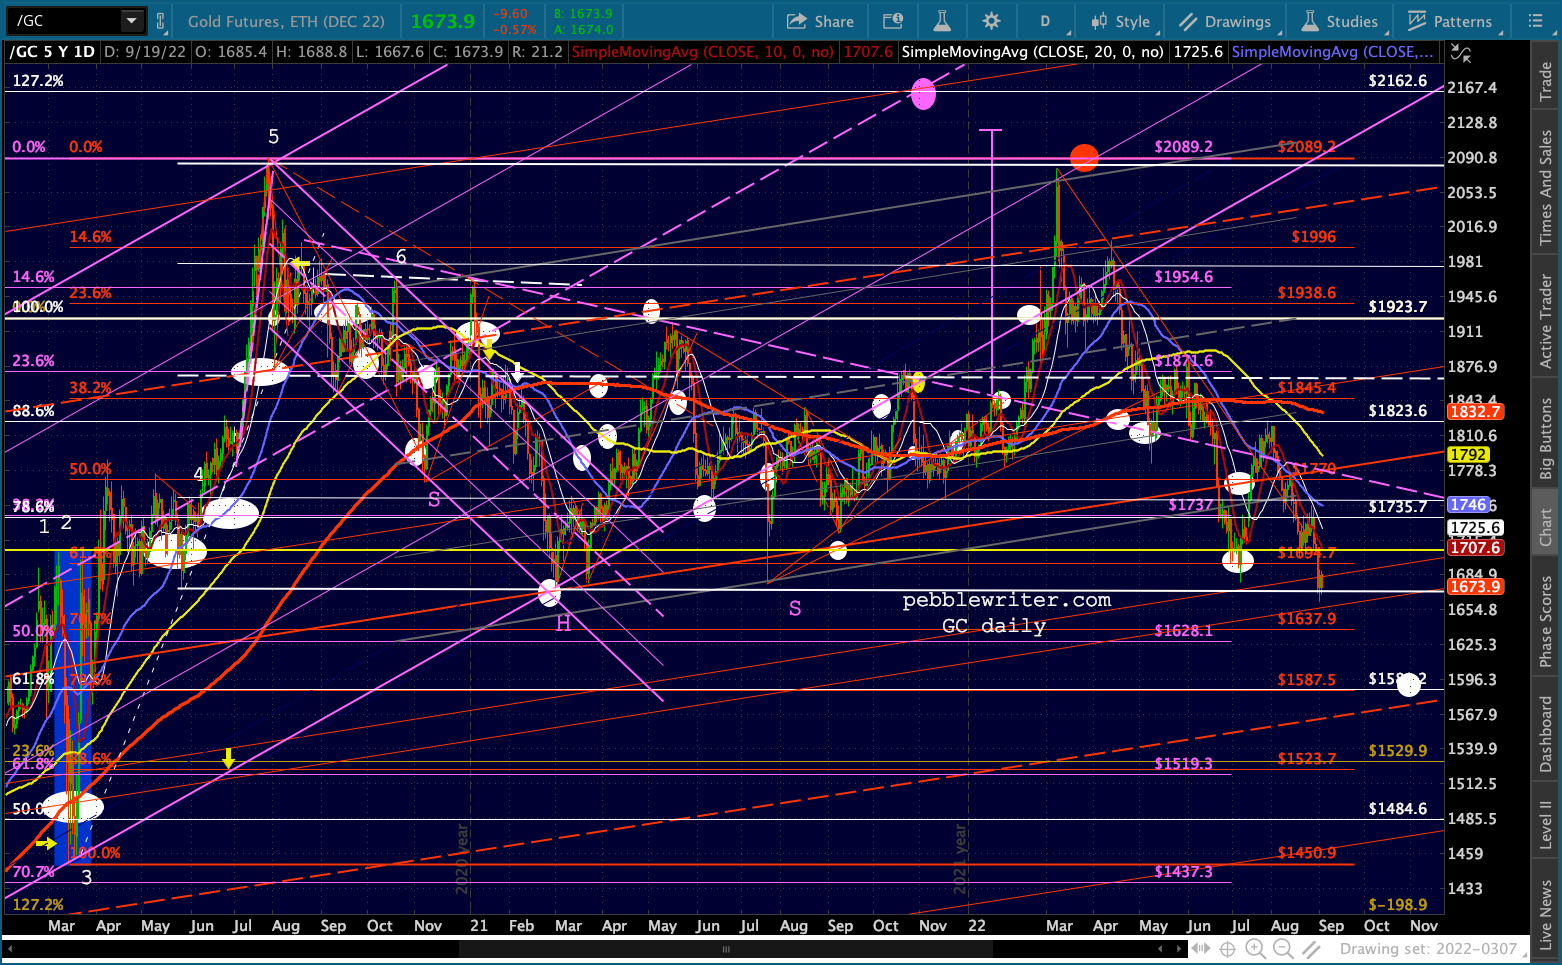This screenshot has height=965, width=1562.
Task: Open the Drawings menu
Action: click(1225, 21)
